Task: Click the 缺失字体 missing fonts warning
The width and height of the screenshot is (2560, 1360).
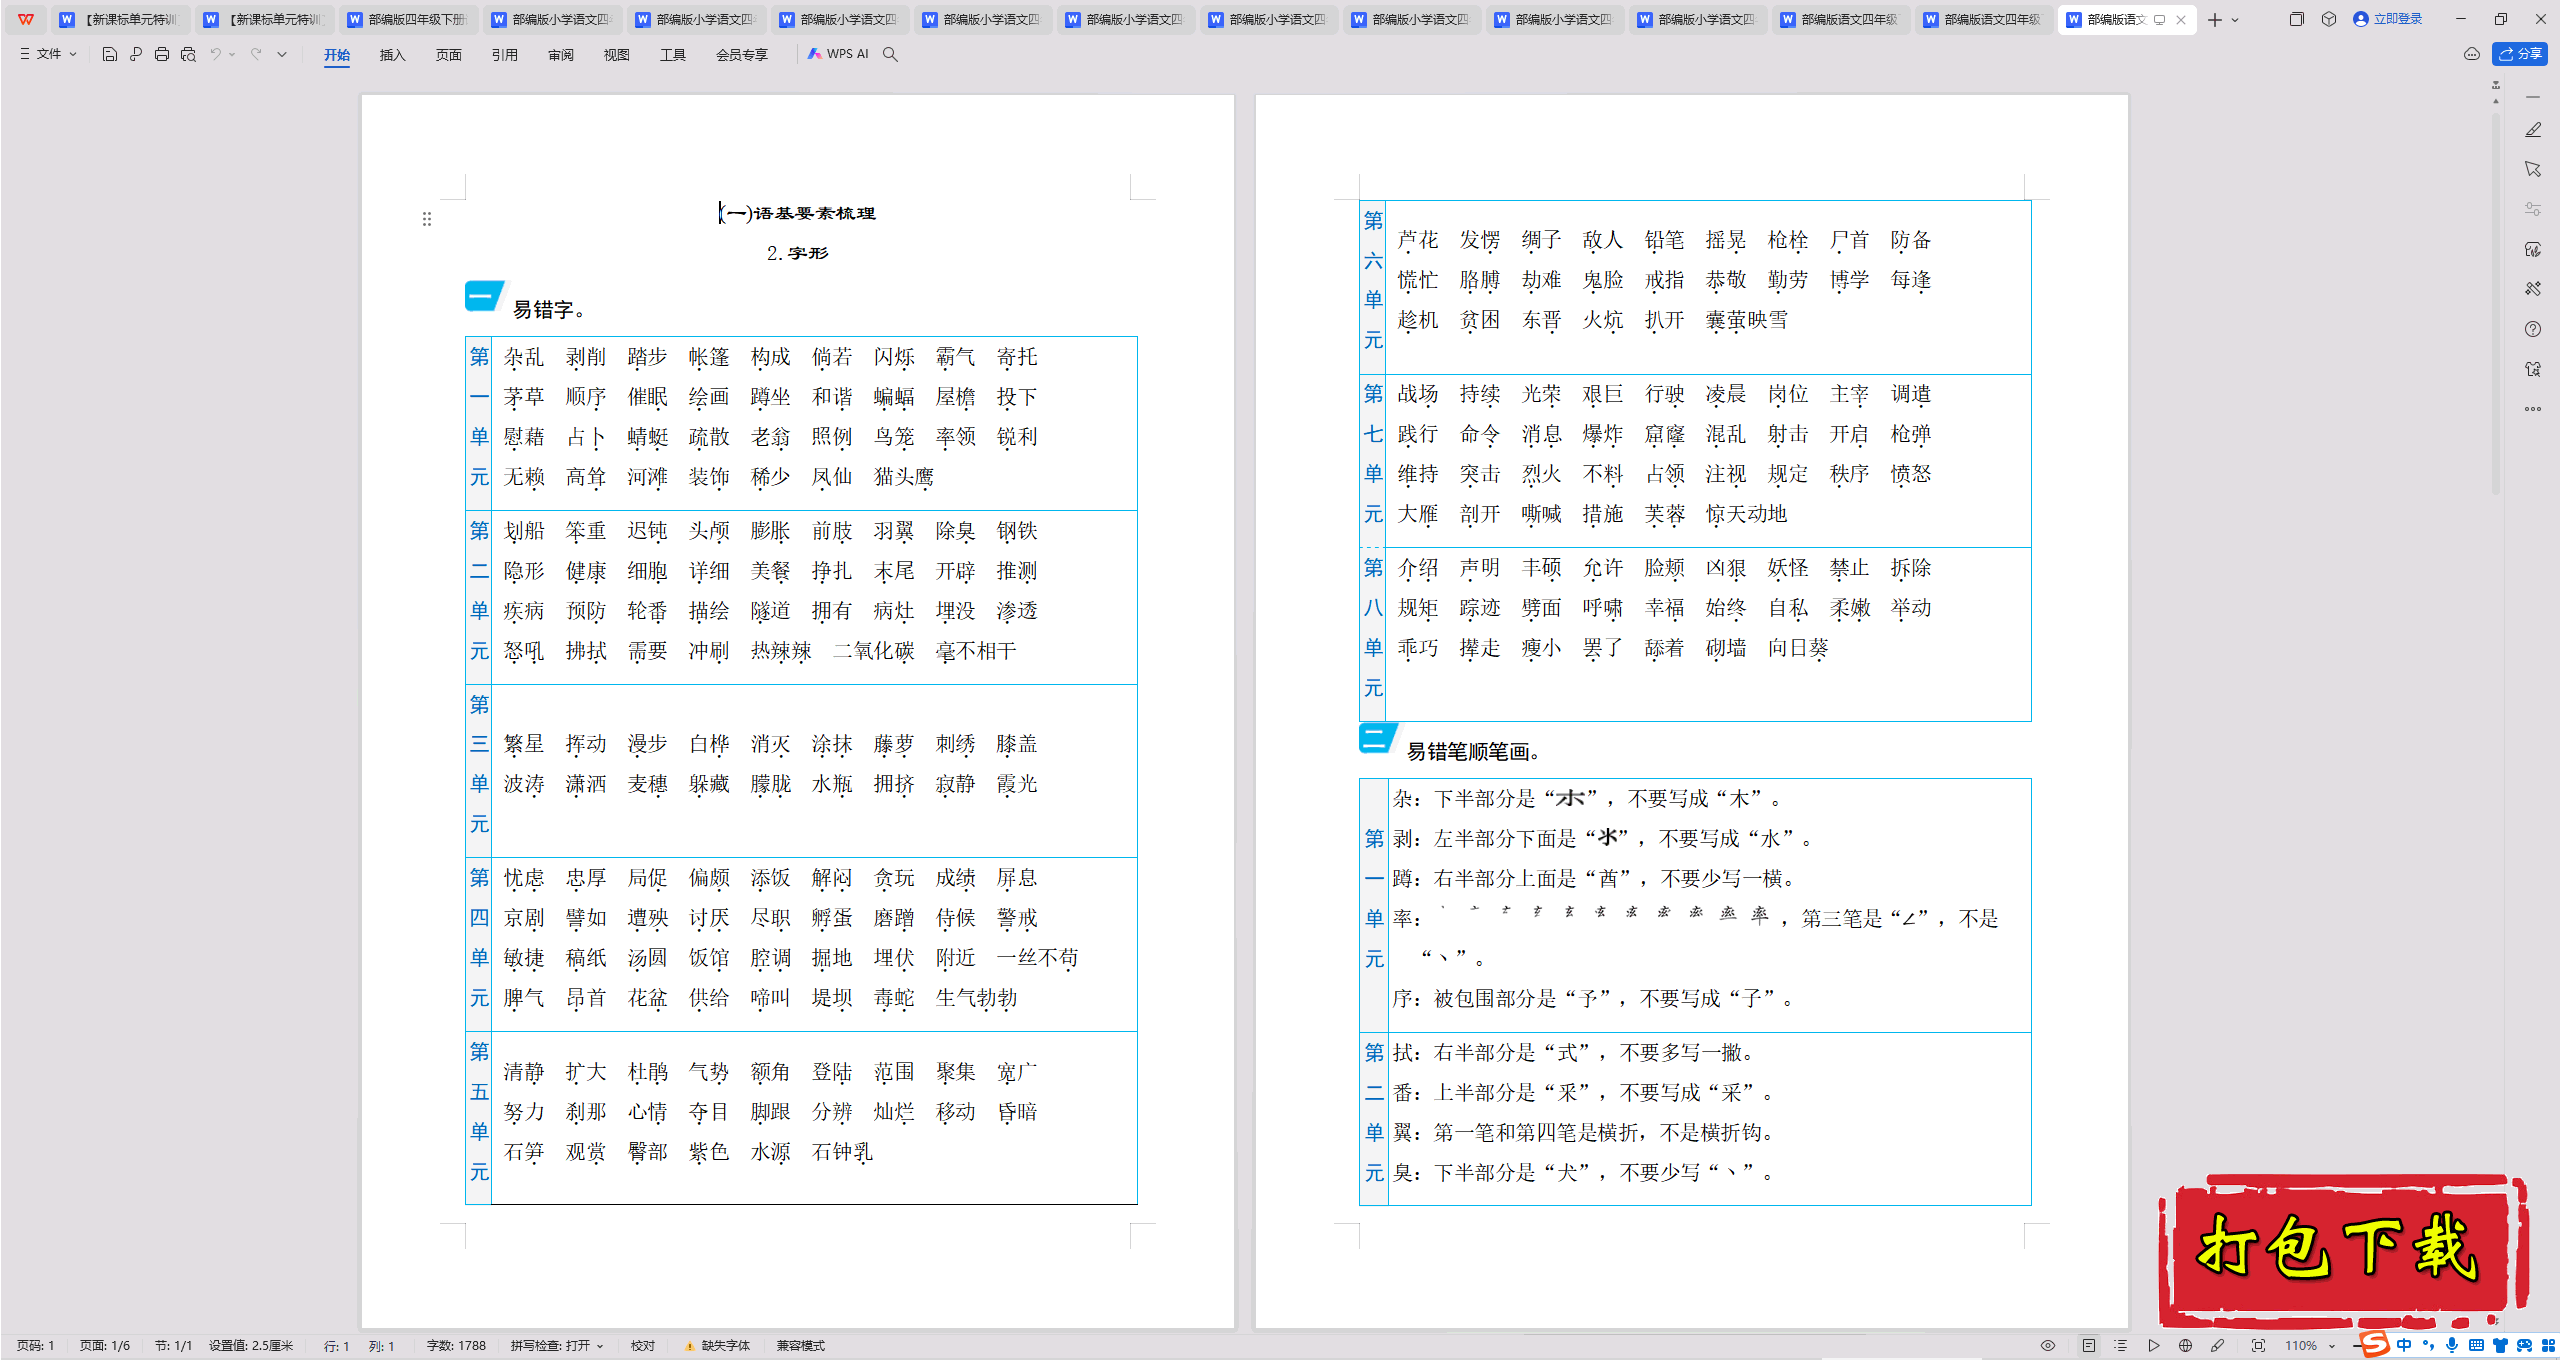Action: click(717, 1346)
